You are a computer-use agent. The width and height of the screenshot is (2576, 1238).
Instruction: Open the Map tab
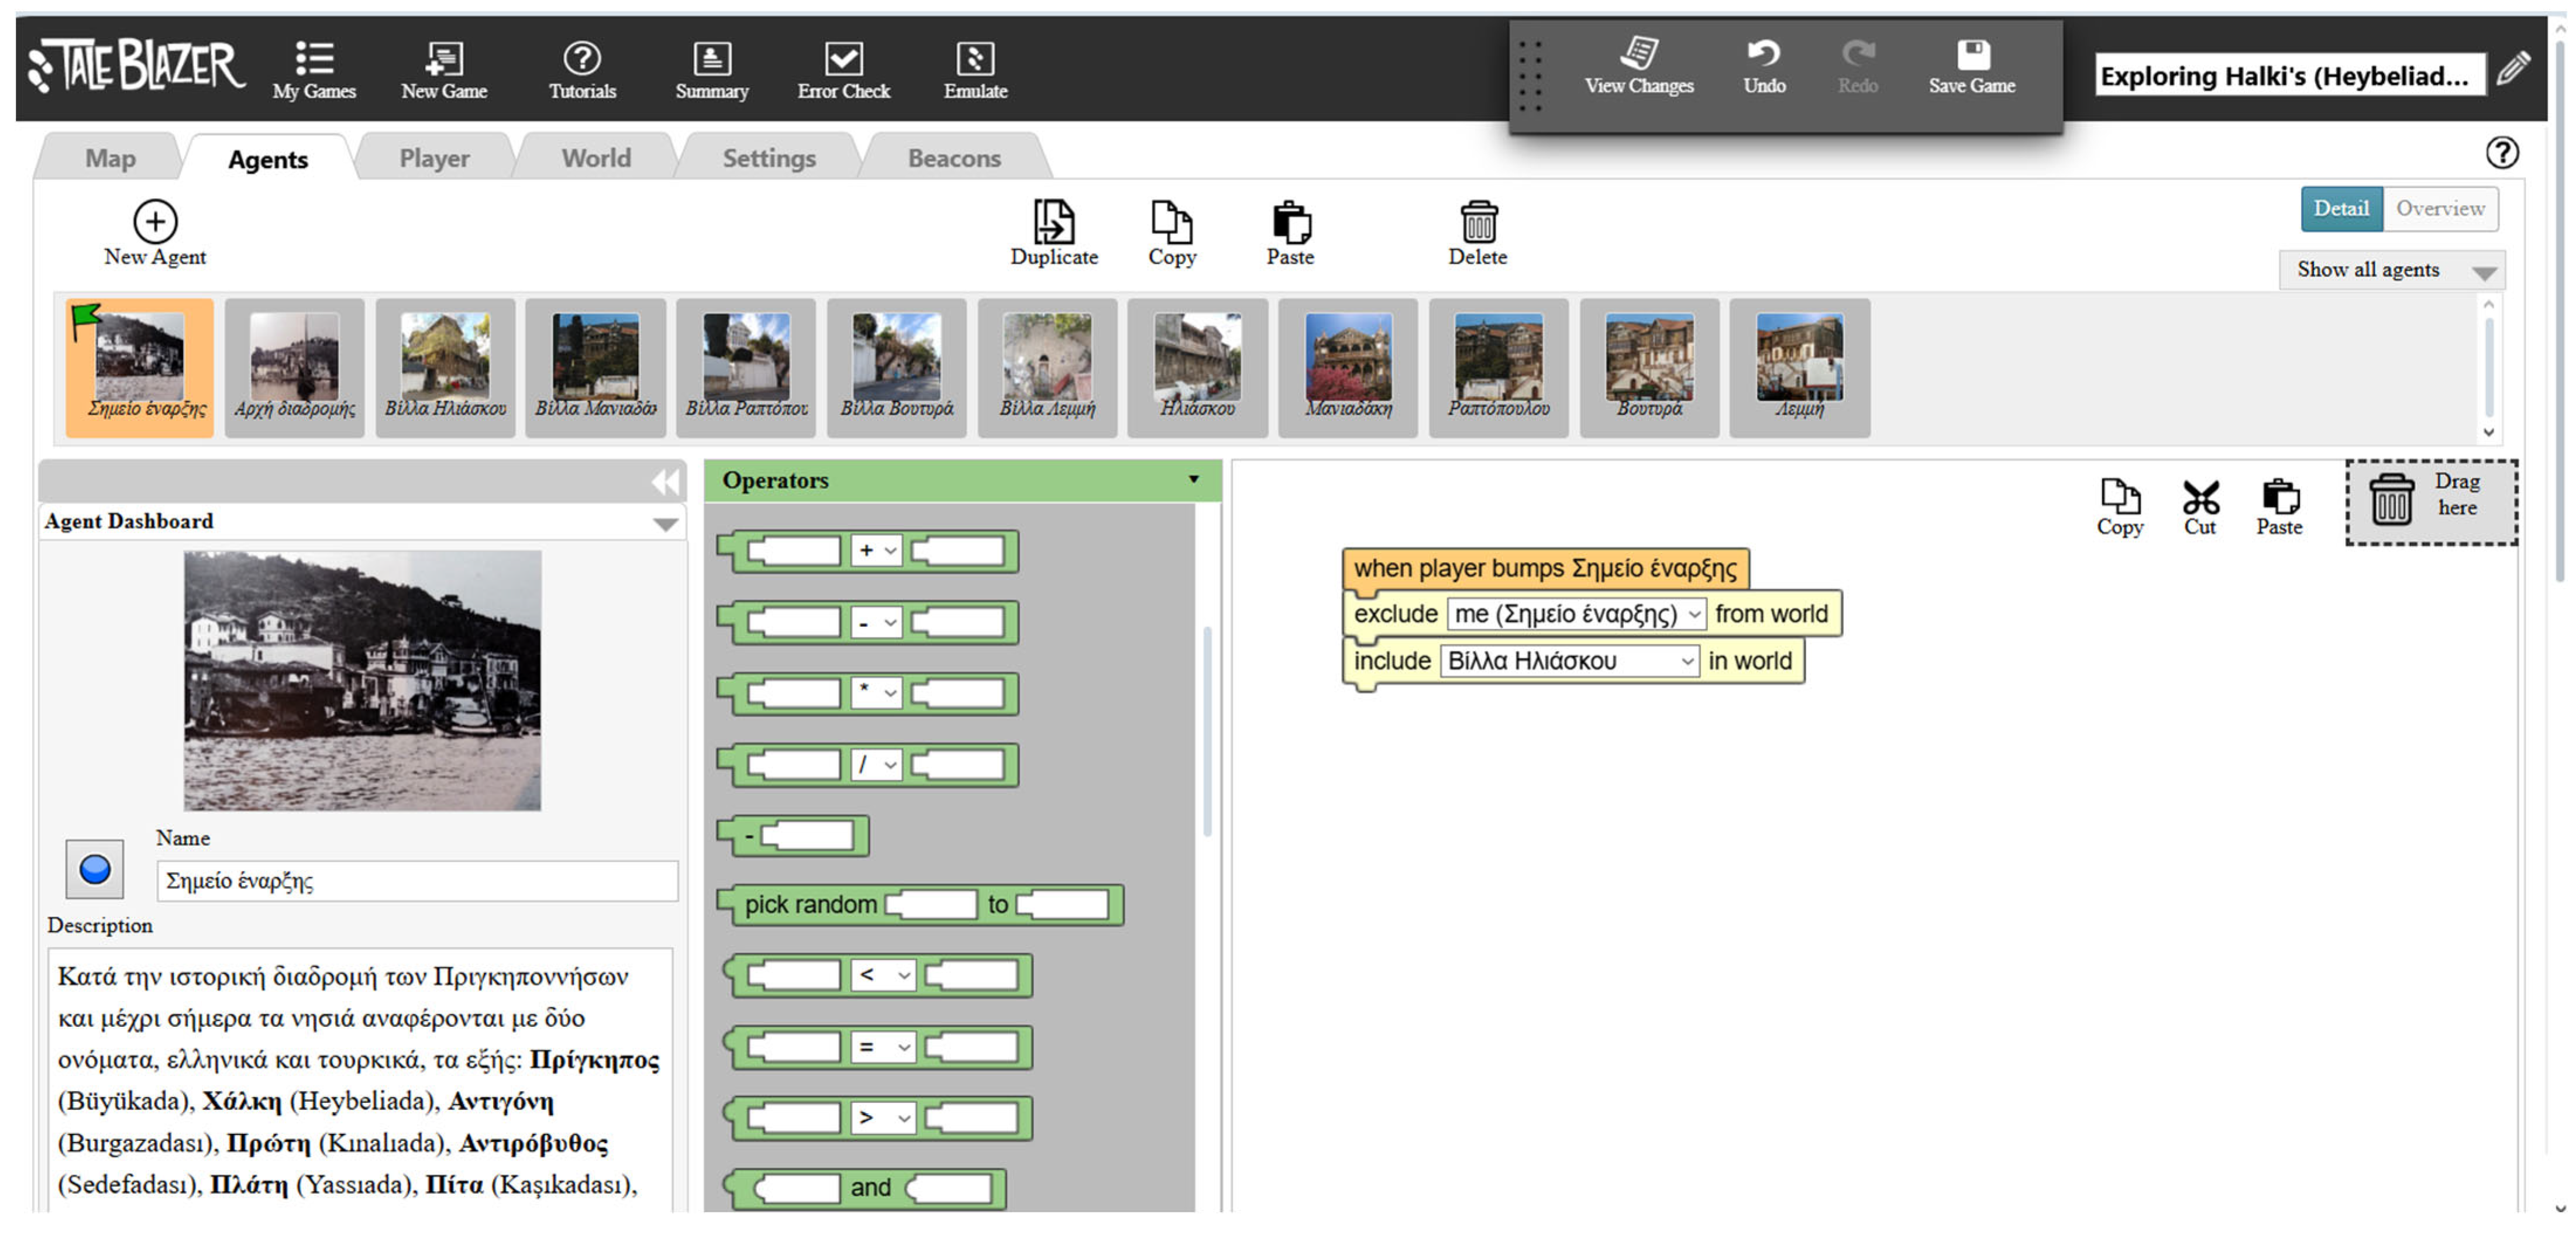(110, 158)
